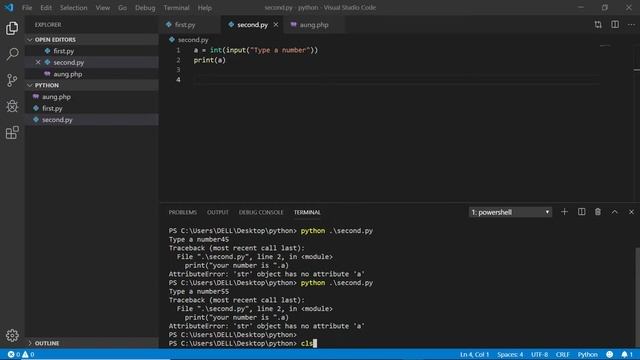Select the Terminal panel tab
The width and height of the screenshot is (640, 360).
pyautogui.click(x=307, y=212)
